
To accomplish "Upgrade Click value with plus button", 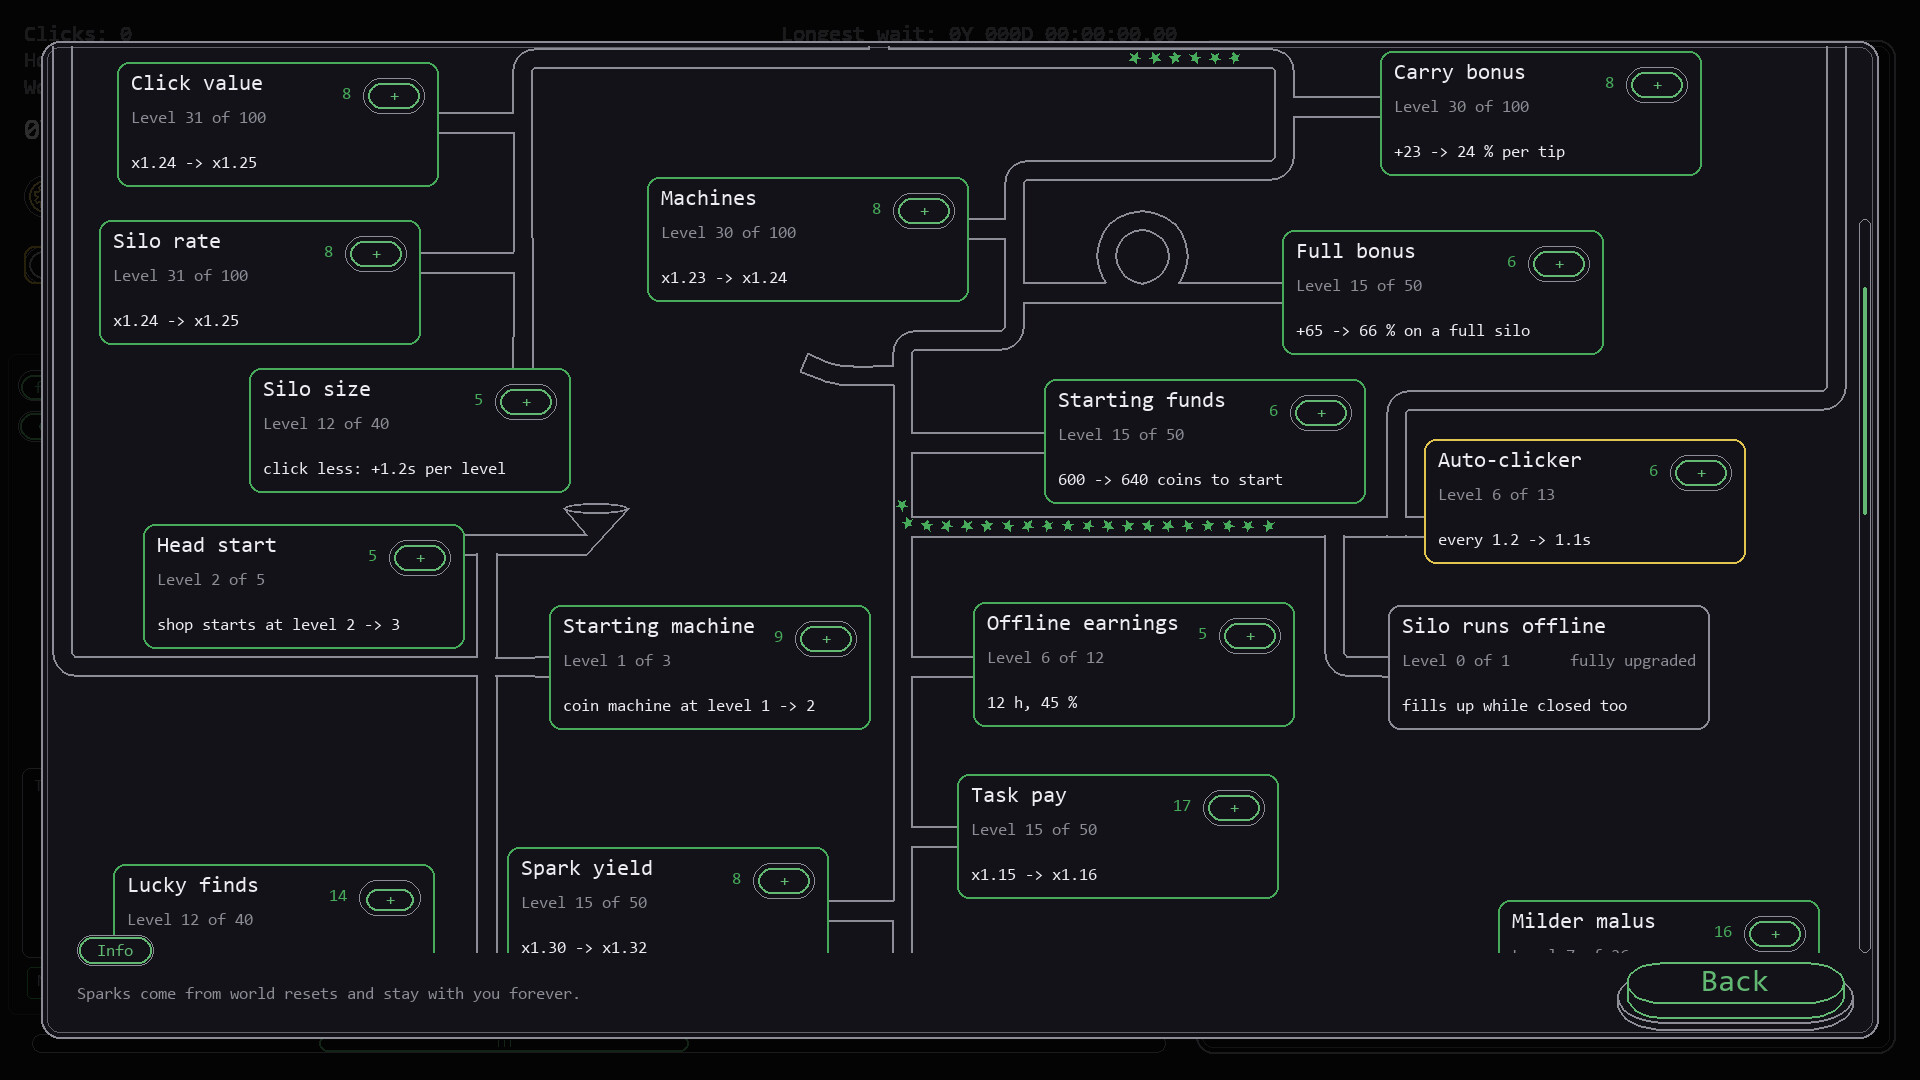I will tap(394, 97).
